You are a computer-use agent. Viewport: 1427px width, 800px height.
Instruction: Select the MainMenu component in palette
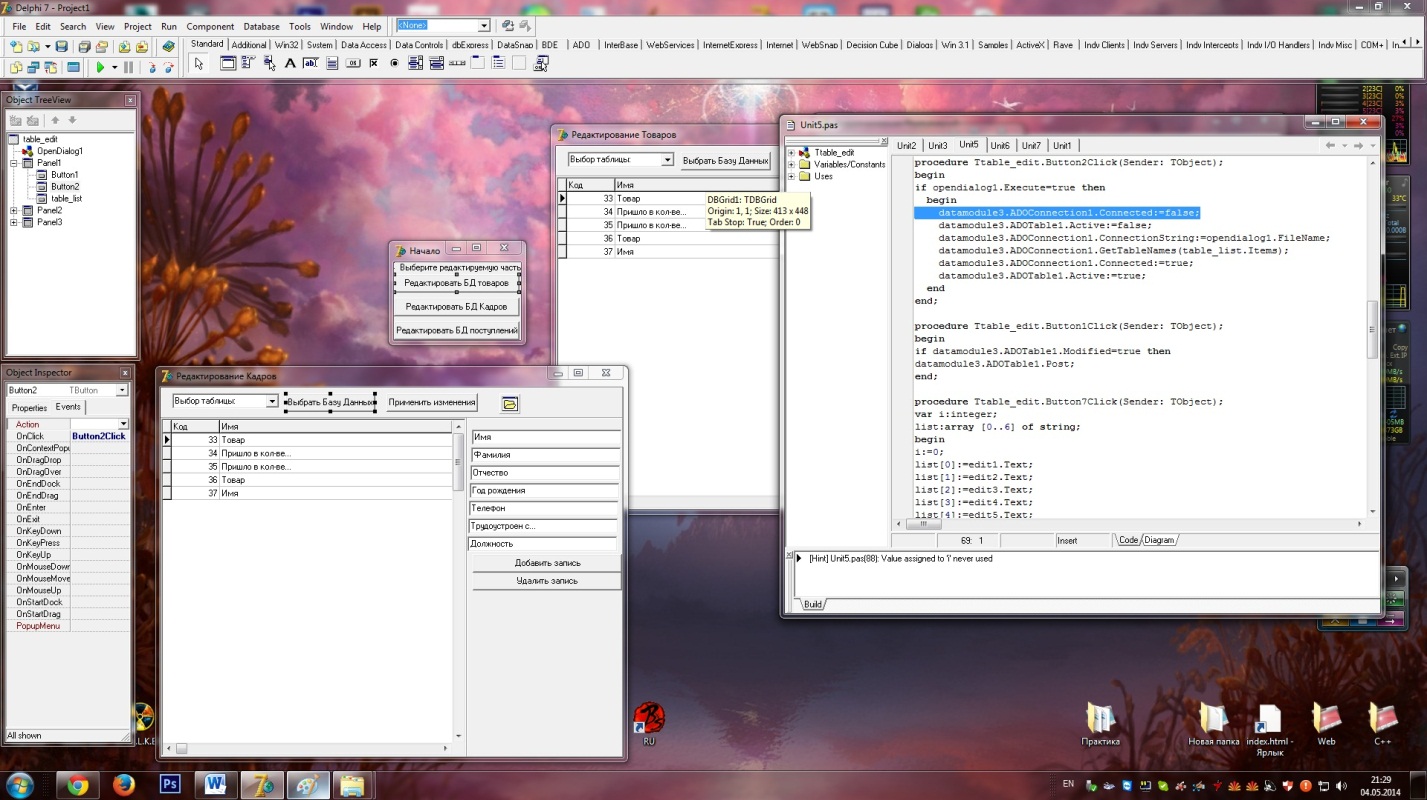tap(248, 63)
